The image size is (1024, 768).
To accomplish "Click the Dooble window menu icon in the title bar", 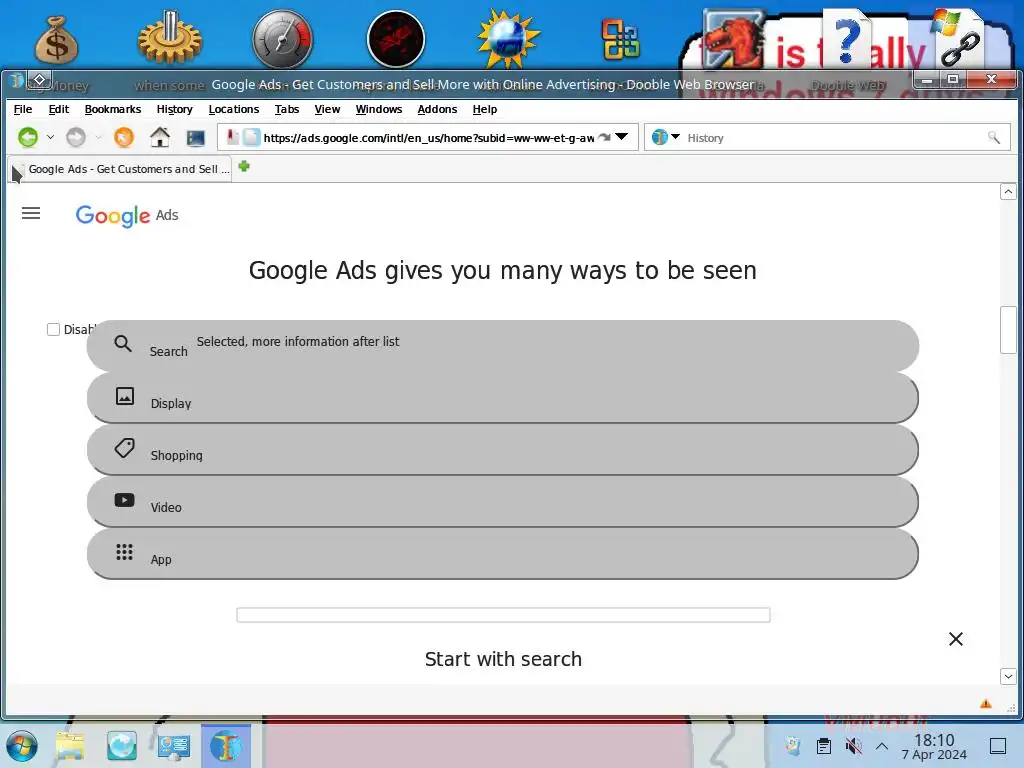I will 39,80.
